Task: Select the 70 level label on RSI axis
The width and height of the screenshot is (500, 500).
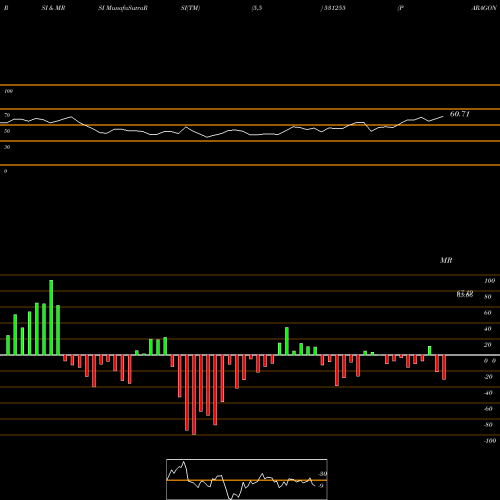Action: click(x=7, y=115)
